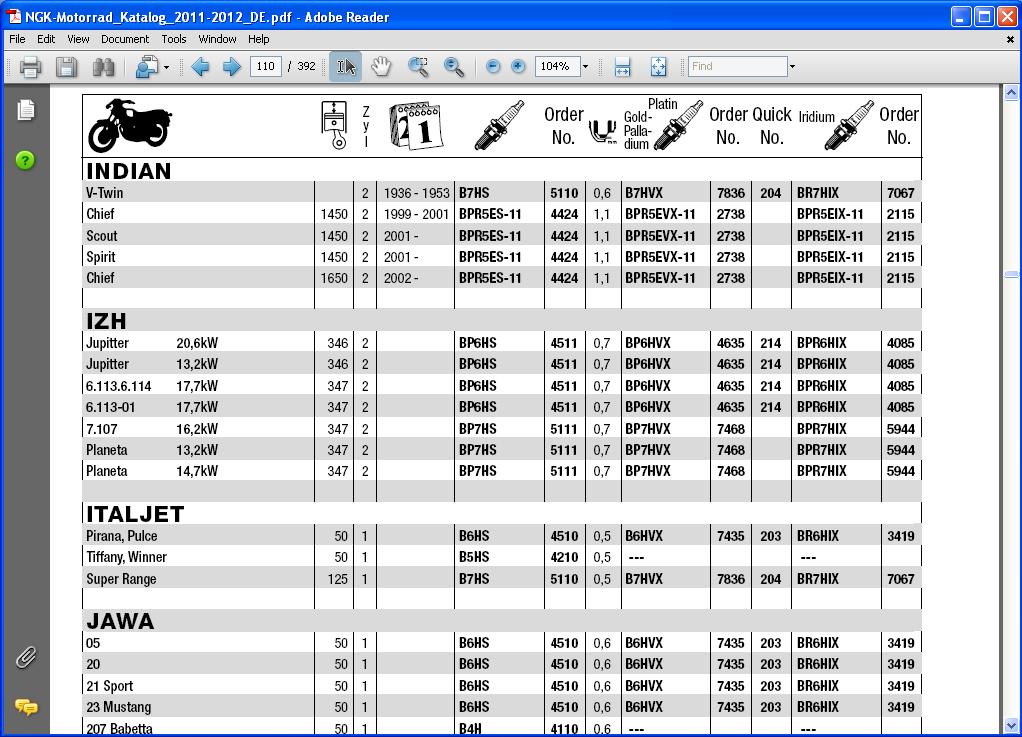1022x737 pixels.
Task: Click scrollbar down arrow
Action: point(1011,725)
